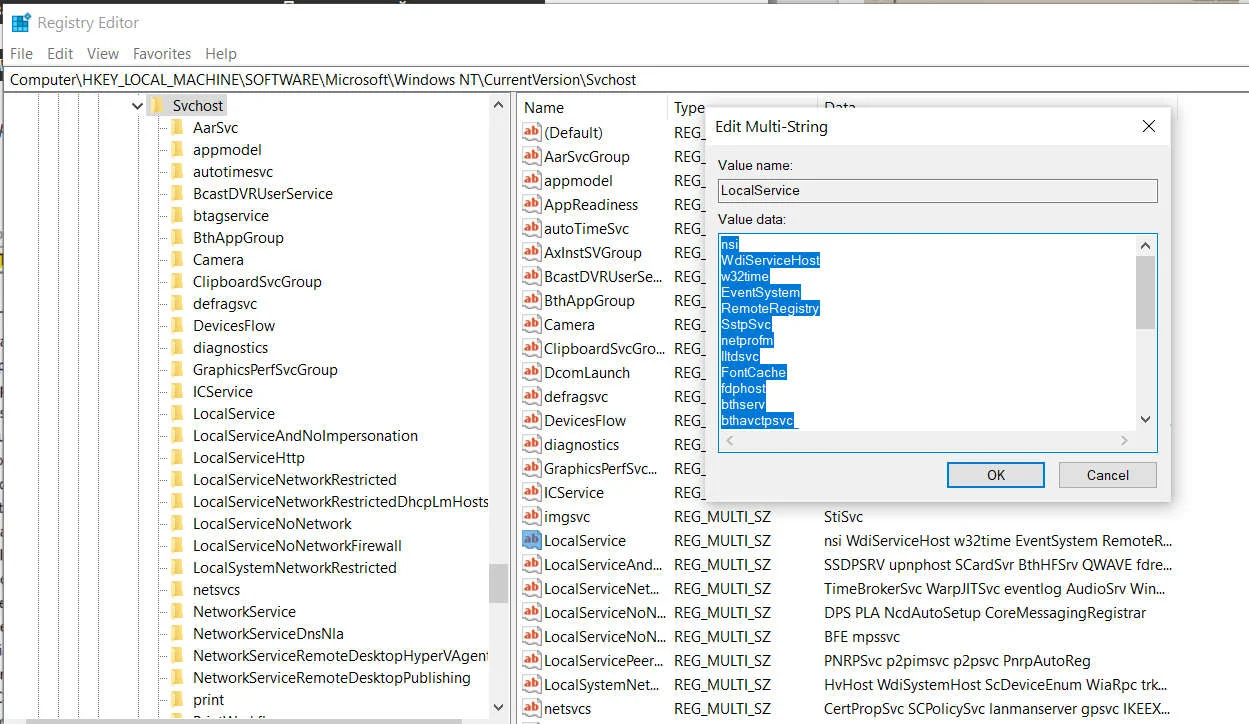Select the DevicesFlow folder icon in tree
Image resolution: width=1249 pixels, height=724 pixels.
point(177,325)
